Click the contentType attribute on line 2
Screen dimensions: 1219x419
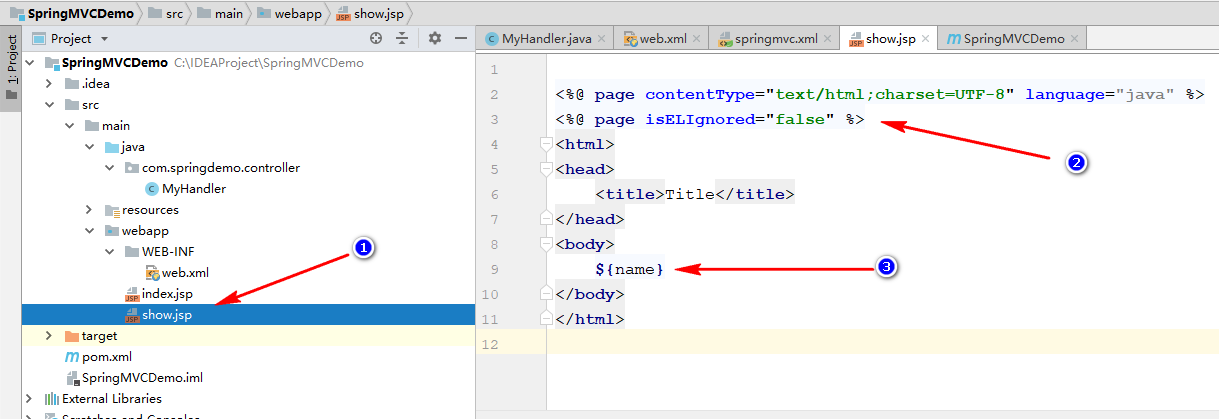pos(700,94)
